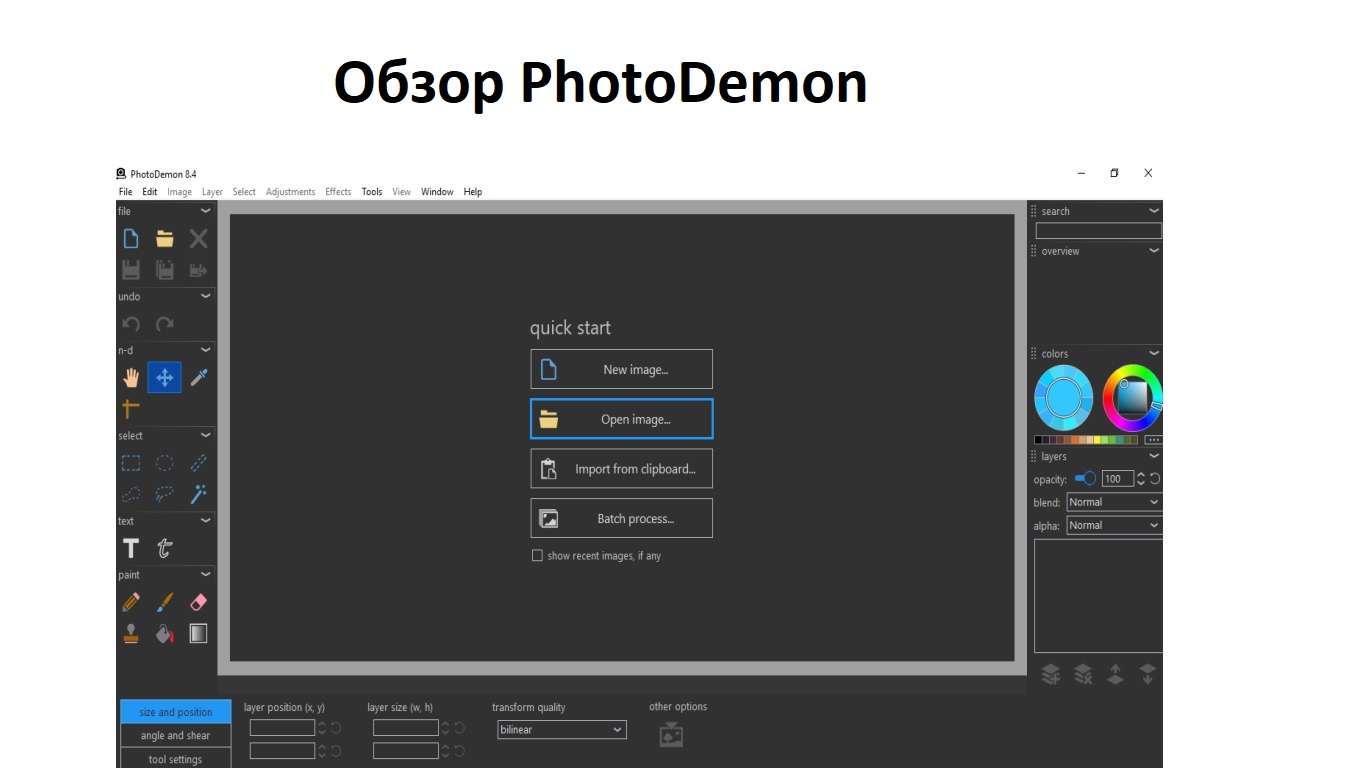Open the blend mode dropdown
Viewport: 1366px width, 768px height.
1114,502
